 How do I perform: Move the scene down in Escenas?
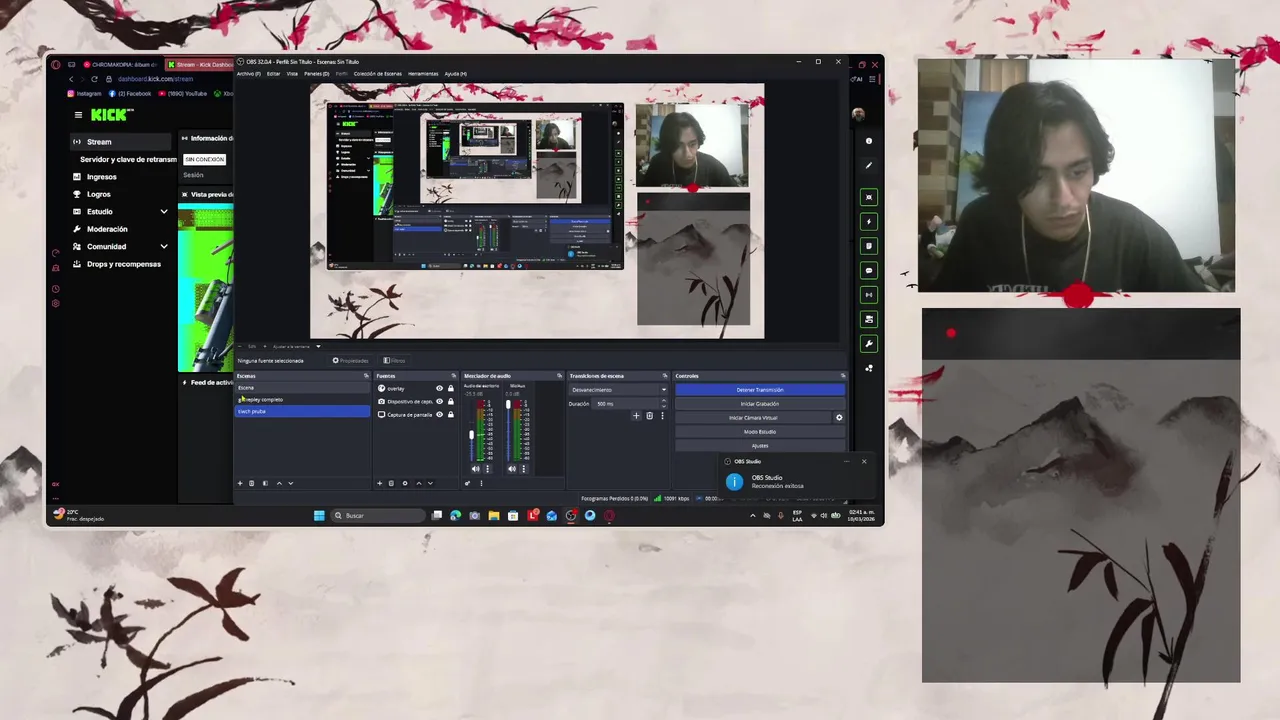pos(291,483)
